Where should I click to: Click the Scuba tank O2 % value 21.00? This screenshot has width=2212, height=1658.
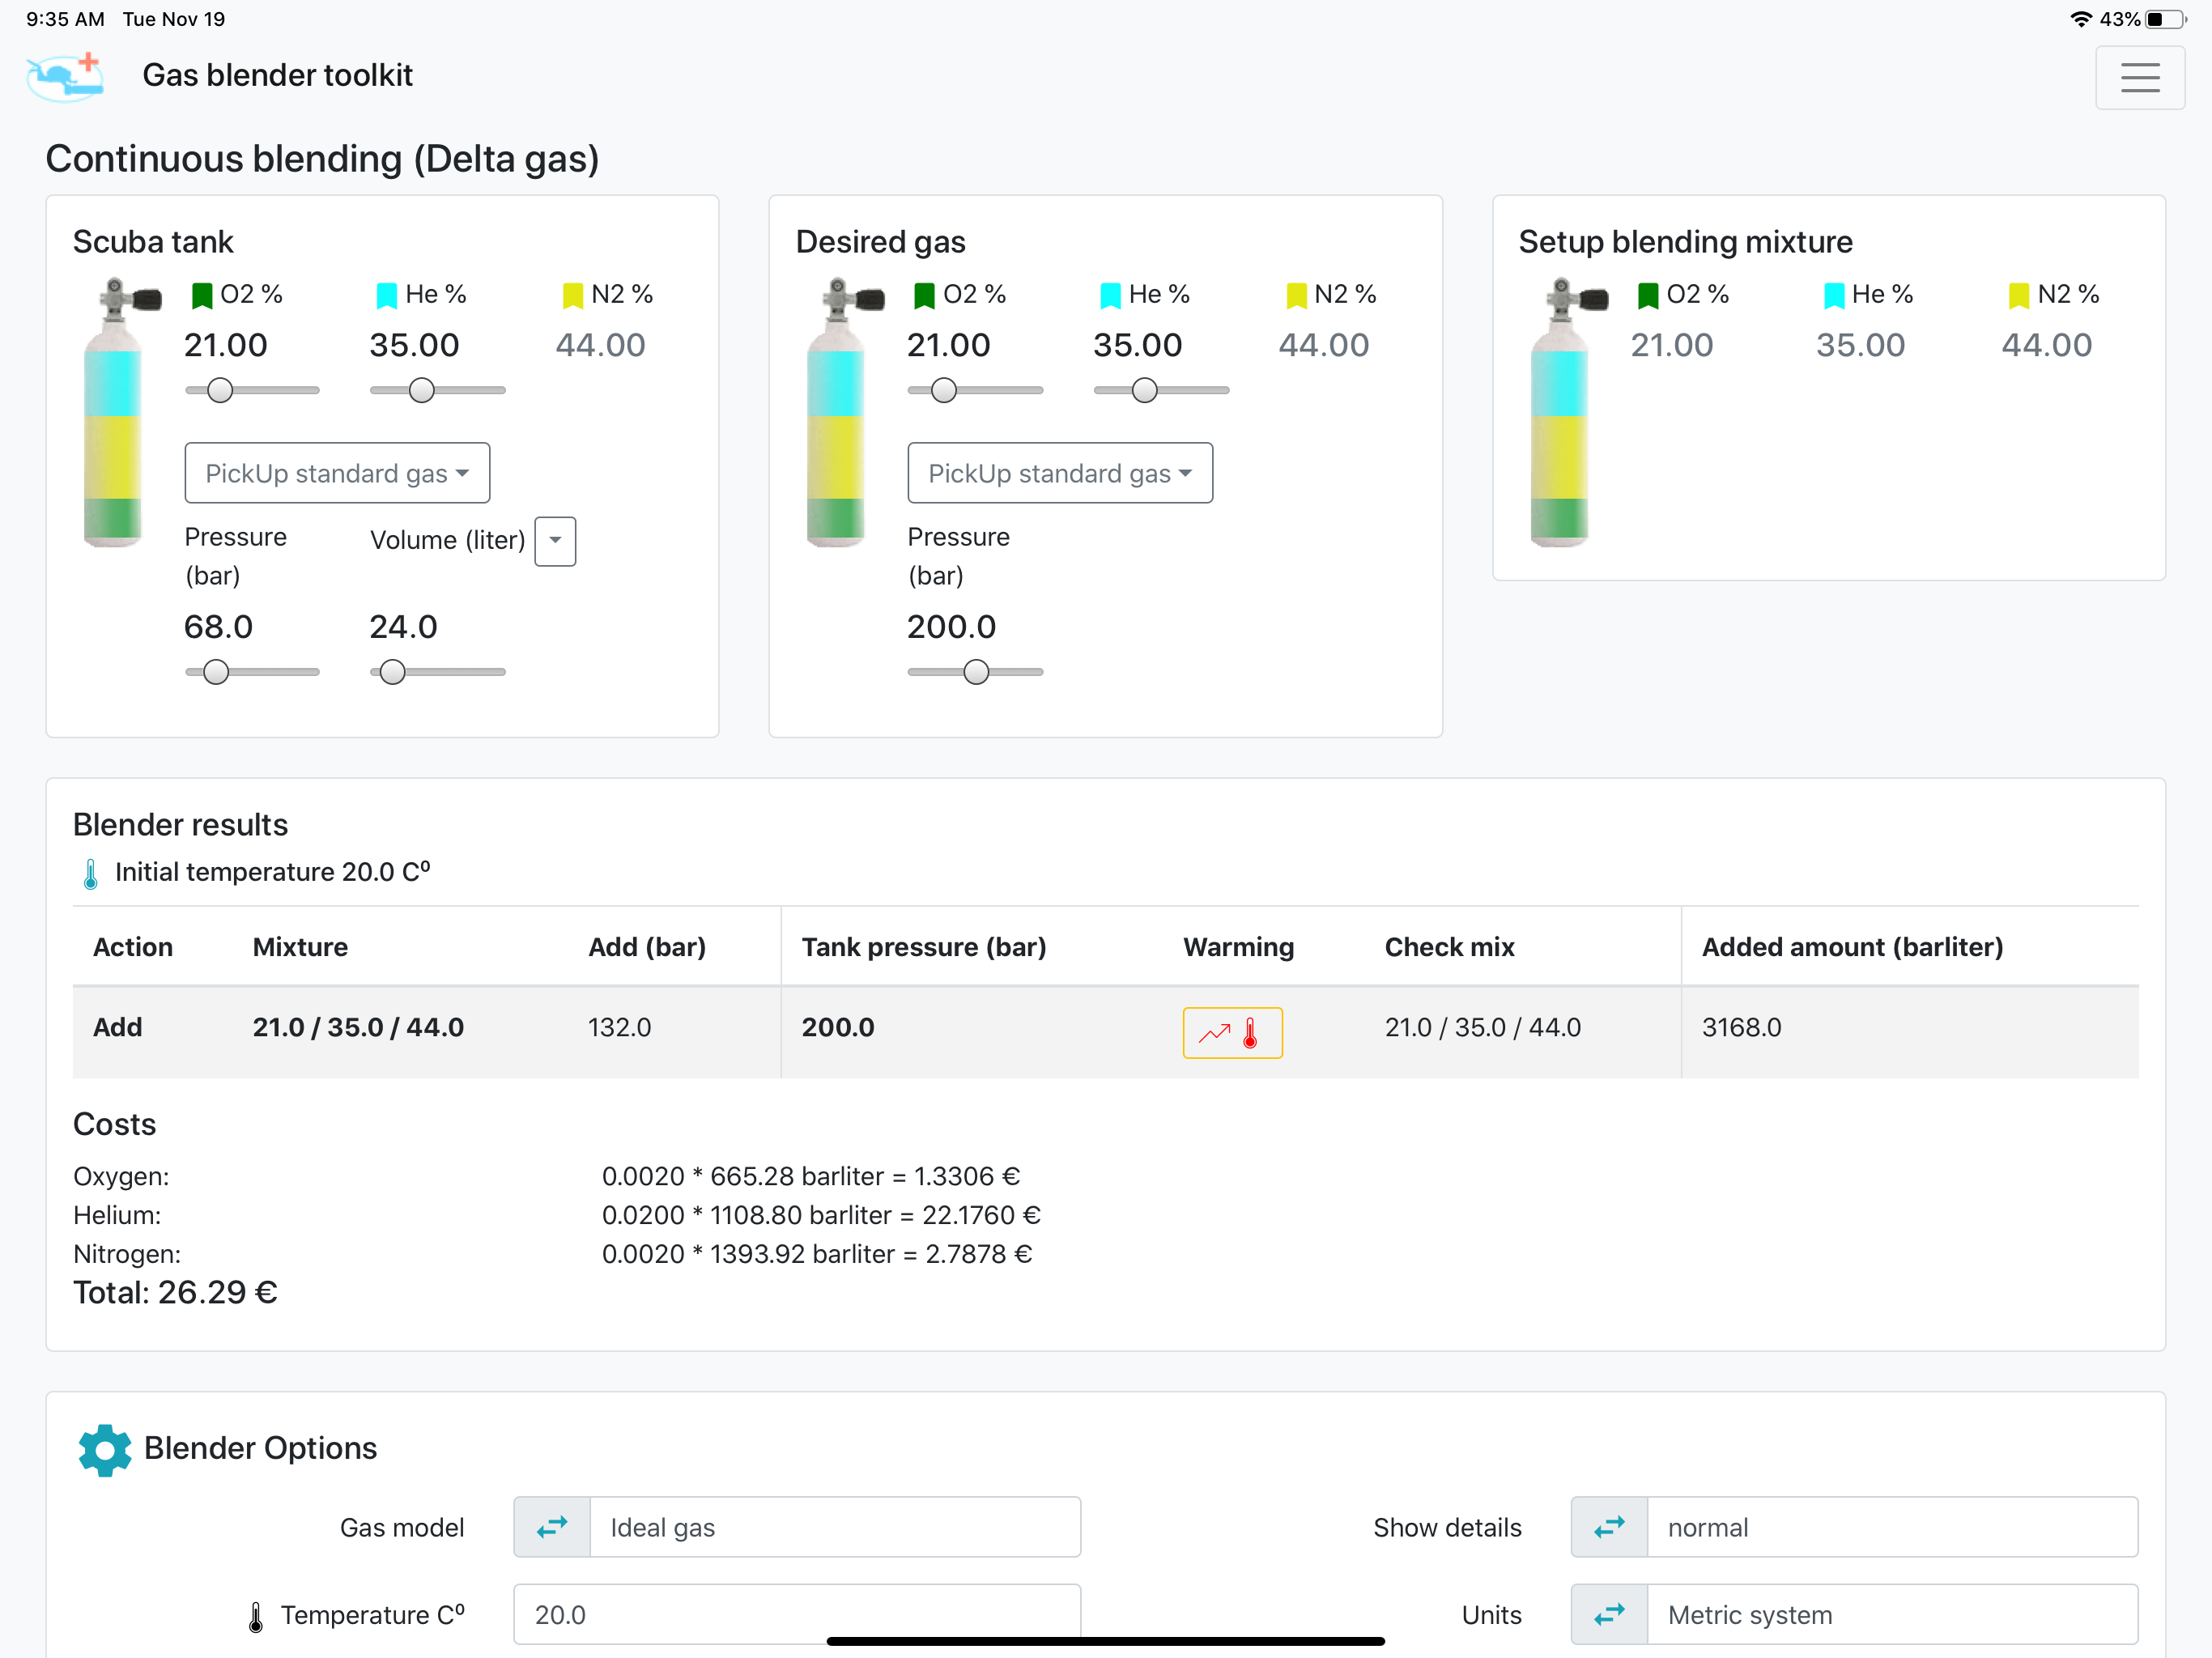coord(226,345)
